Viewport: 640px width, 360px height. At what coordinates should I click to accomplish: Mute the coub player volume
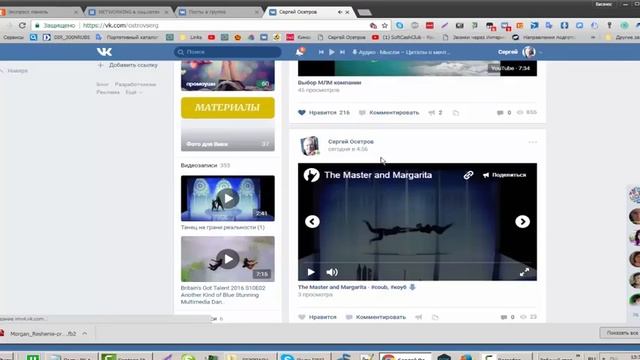click(332, 272)
